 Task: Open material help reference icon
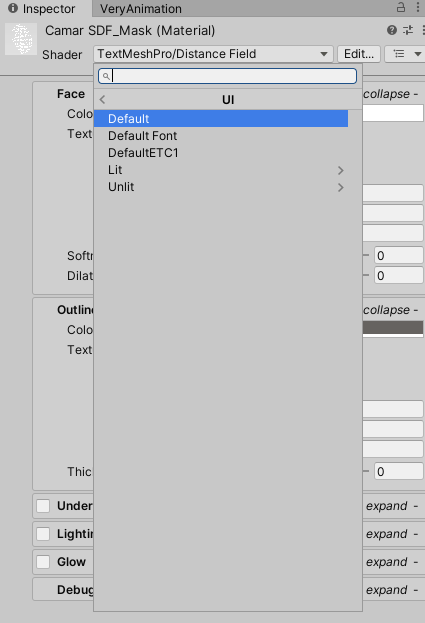pyautogui.click(x=392, y=30)
